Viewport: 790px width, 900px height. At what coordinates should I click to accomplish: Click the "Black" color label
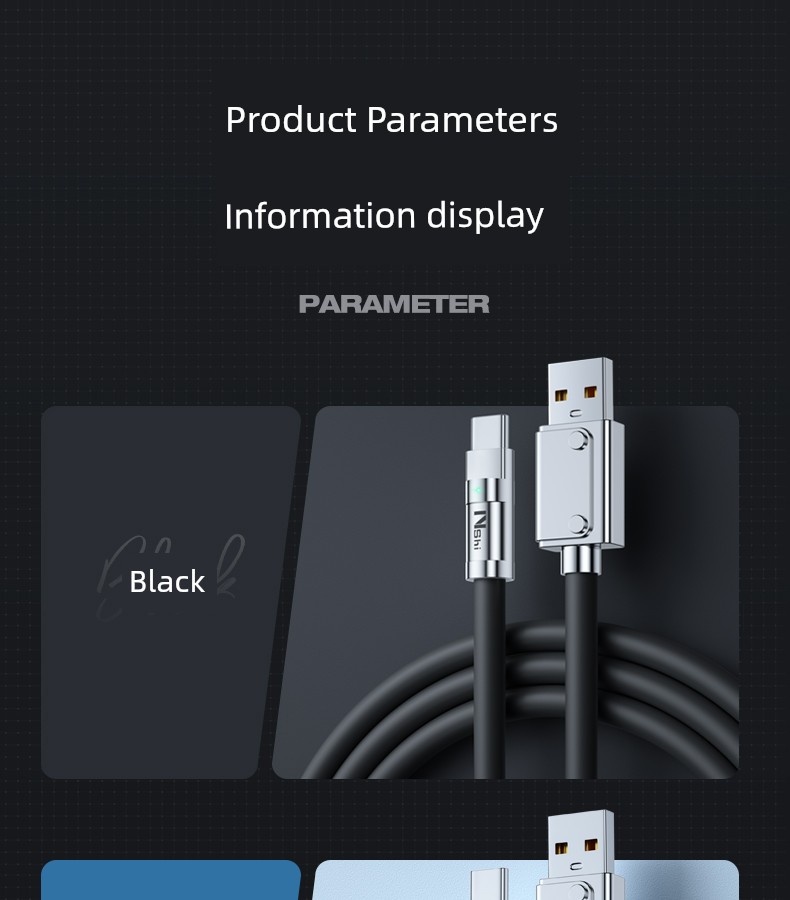[x=167, y=581]
